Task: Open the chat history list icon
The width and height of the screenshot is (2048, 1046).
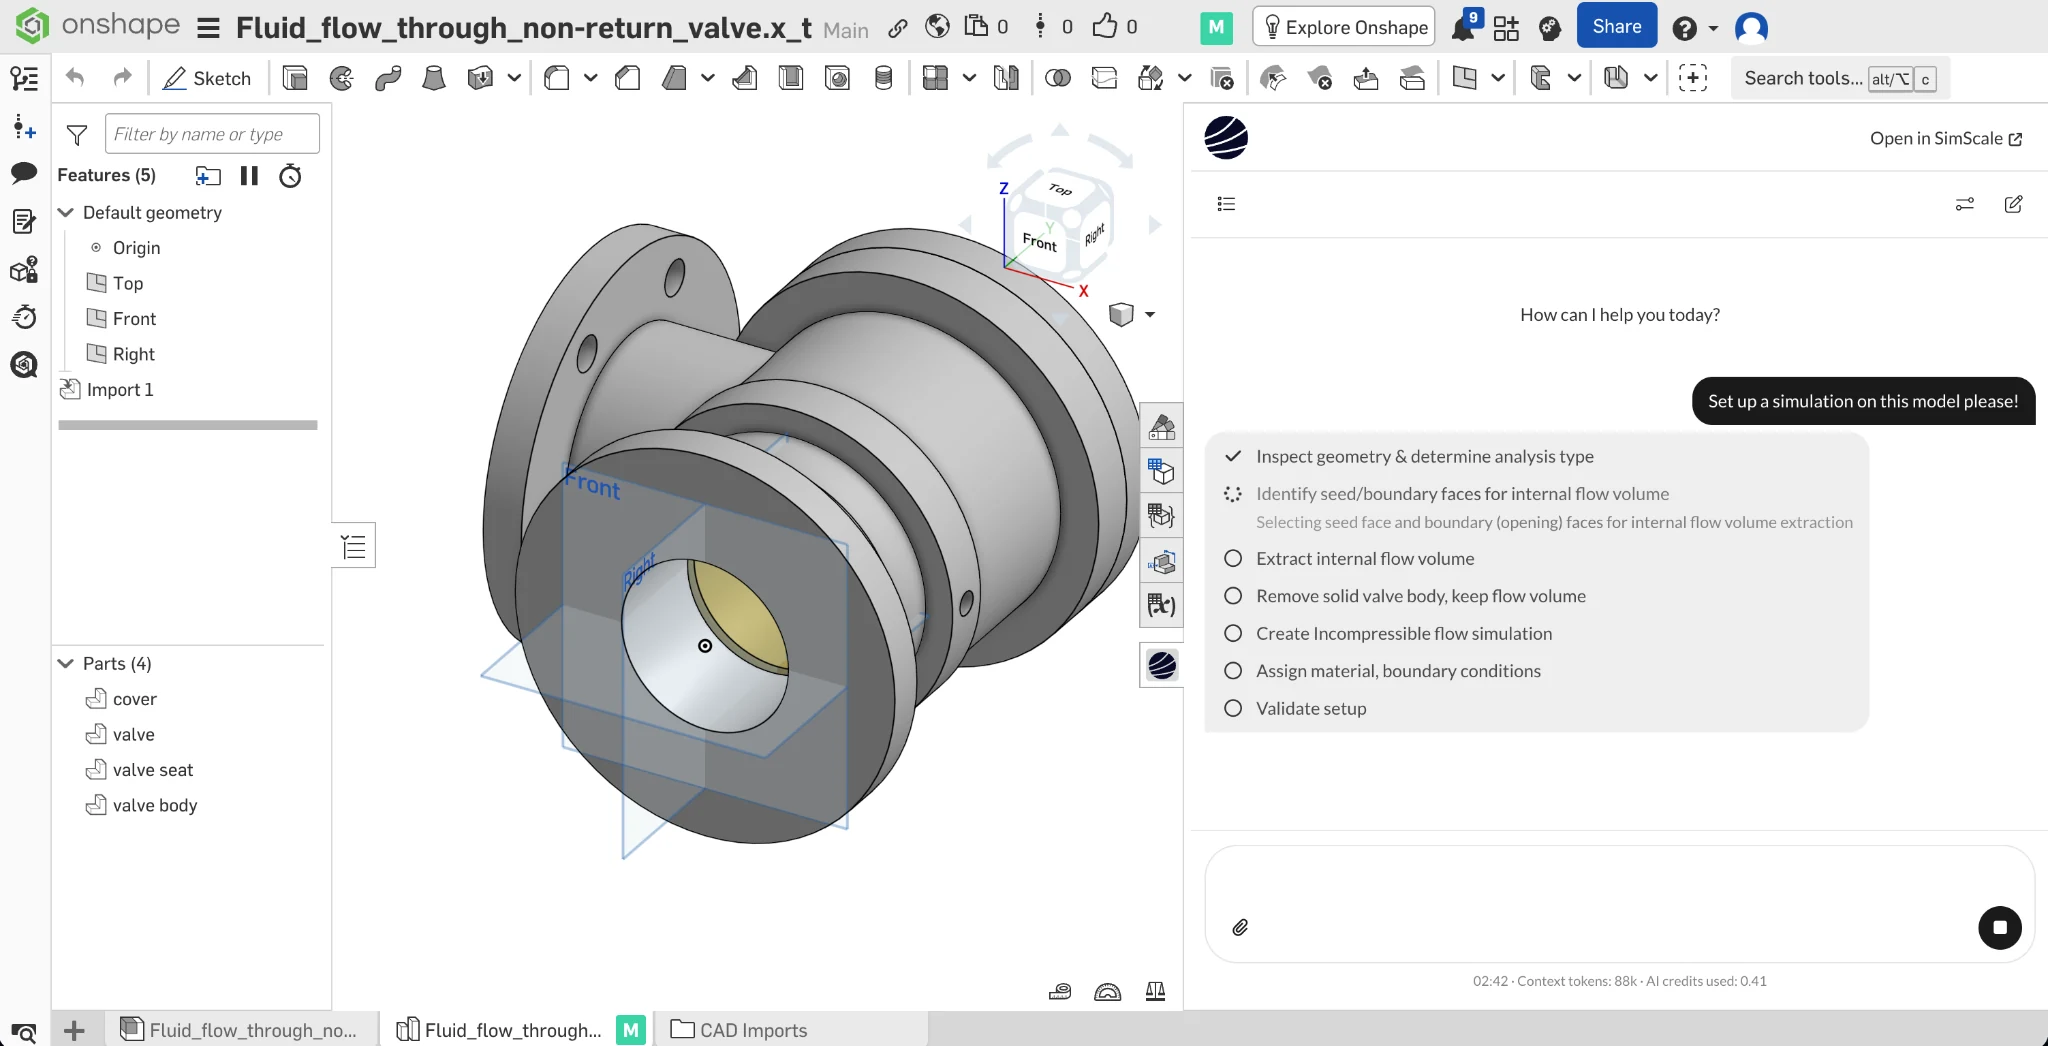Action: [1227, 204]
